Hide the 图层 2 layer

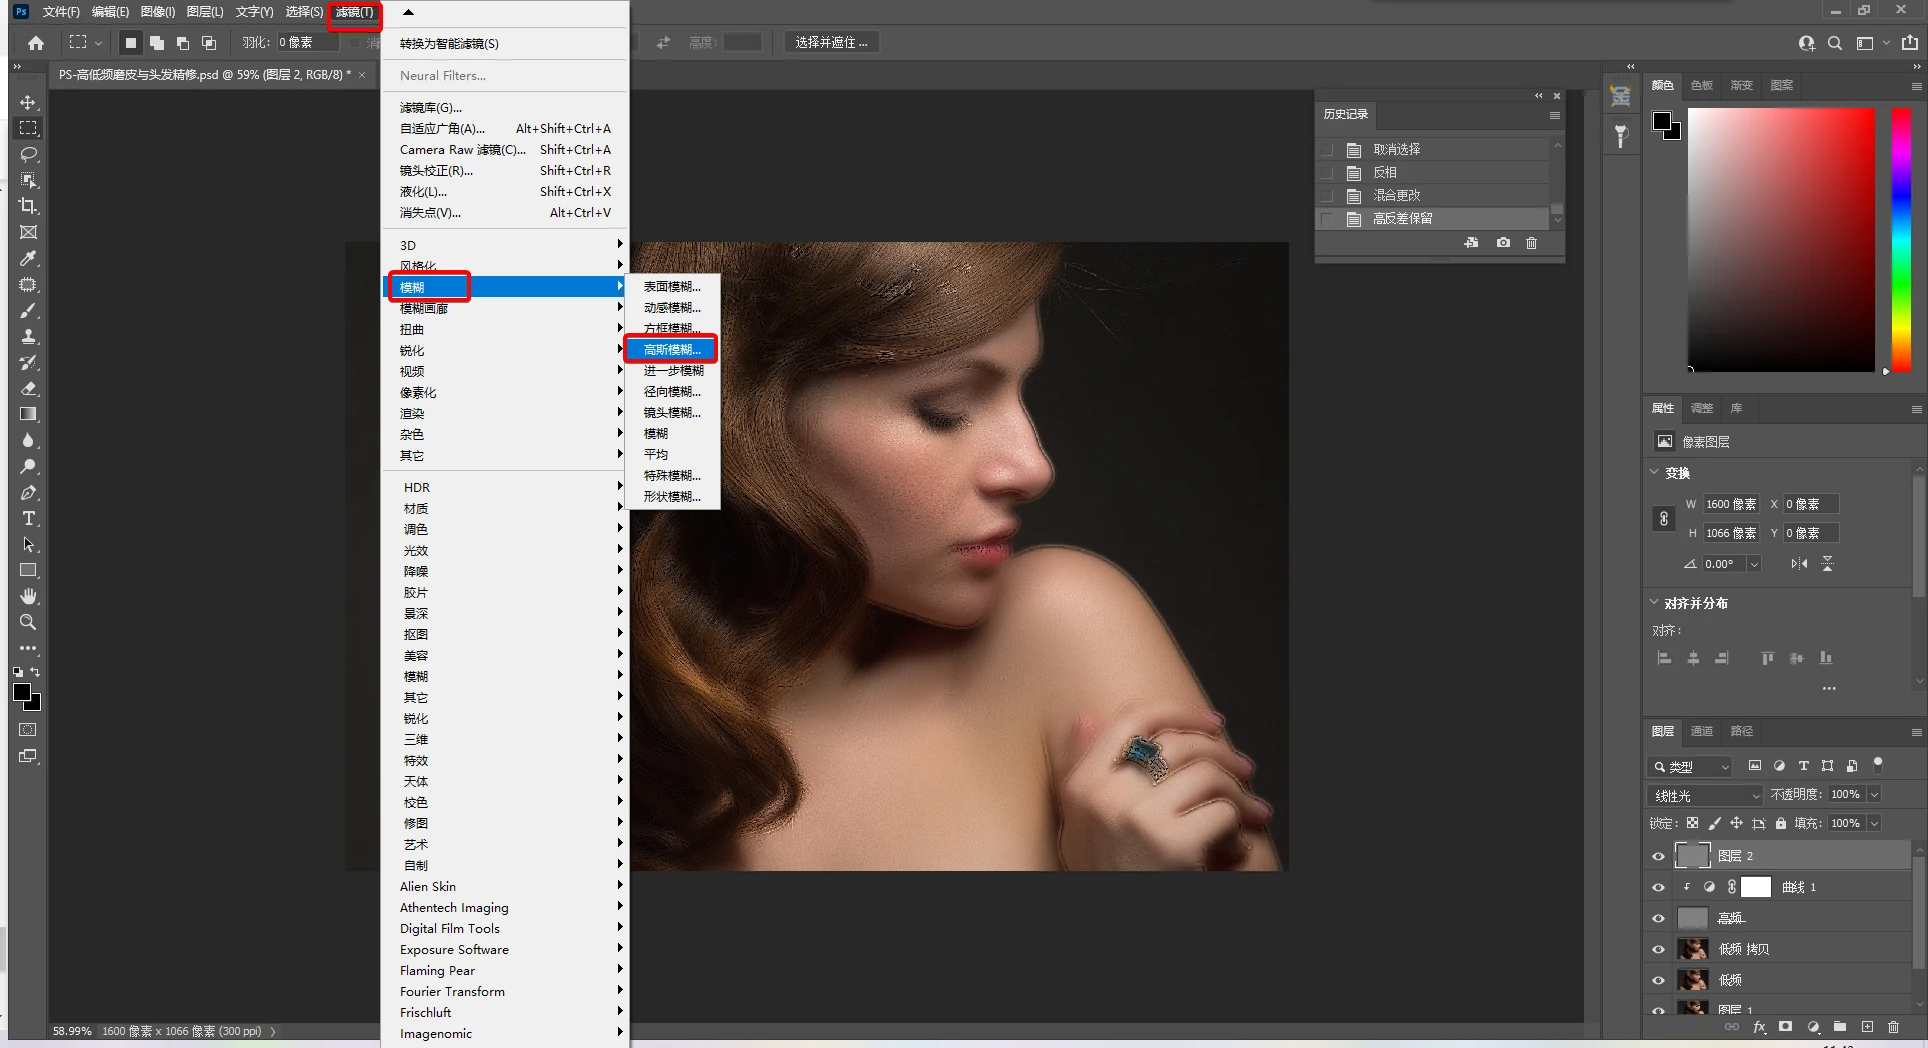point(1658,856)
